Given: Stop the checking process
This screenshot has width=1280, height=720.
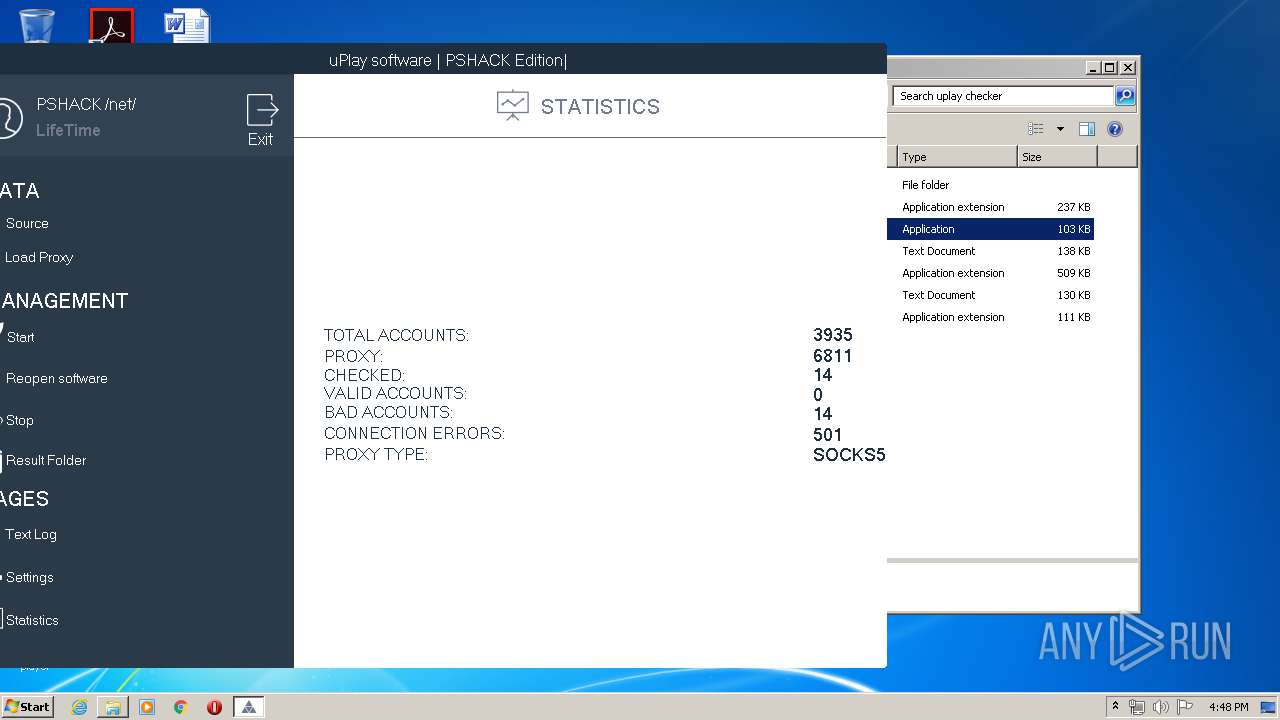Looking at the screenshot, I should (x=20, y=420).
